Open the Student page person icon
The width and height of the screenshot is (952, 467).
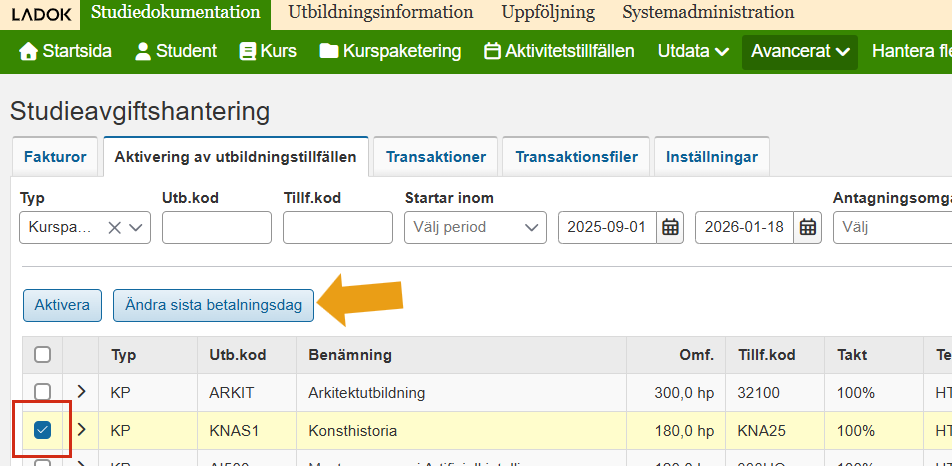coord(143,52)
